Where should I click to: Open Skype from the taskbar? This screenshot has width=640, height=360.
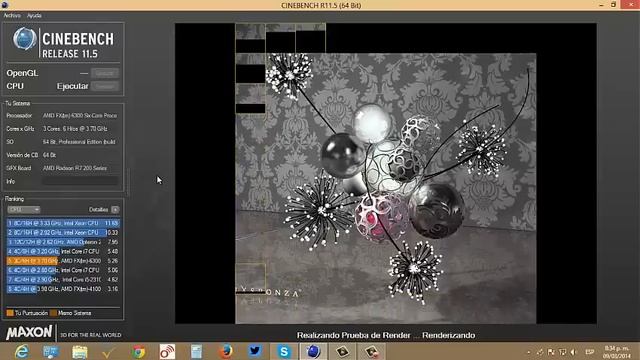tap(284, 351)
